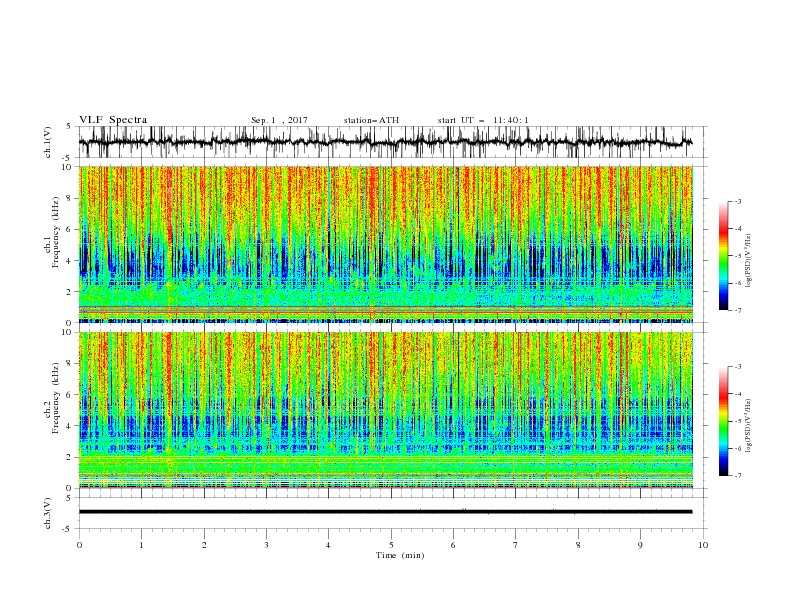Viewport: 792px width, 612px height.
Task: Click the time axis tick label '1'
Action: pos(141,545)
